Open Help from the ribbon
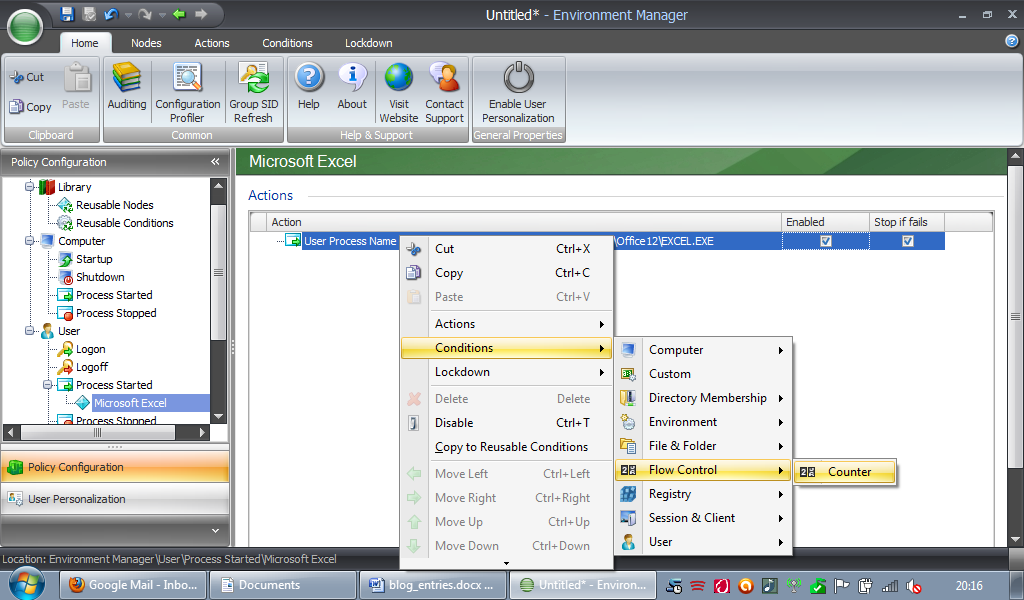The image size is (1024, 600). coord(309,87)
